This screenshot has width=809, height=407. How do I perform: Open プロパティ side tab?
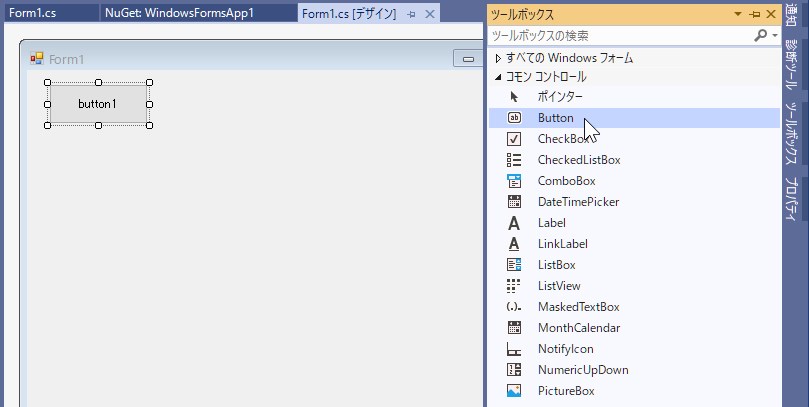point(790,199)
